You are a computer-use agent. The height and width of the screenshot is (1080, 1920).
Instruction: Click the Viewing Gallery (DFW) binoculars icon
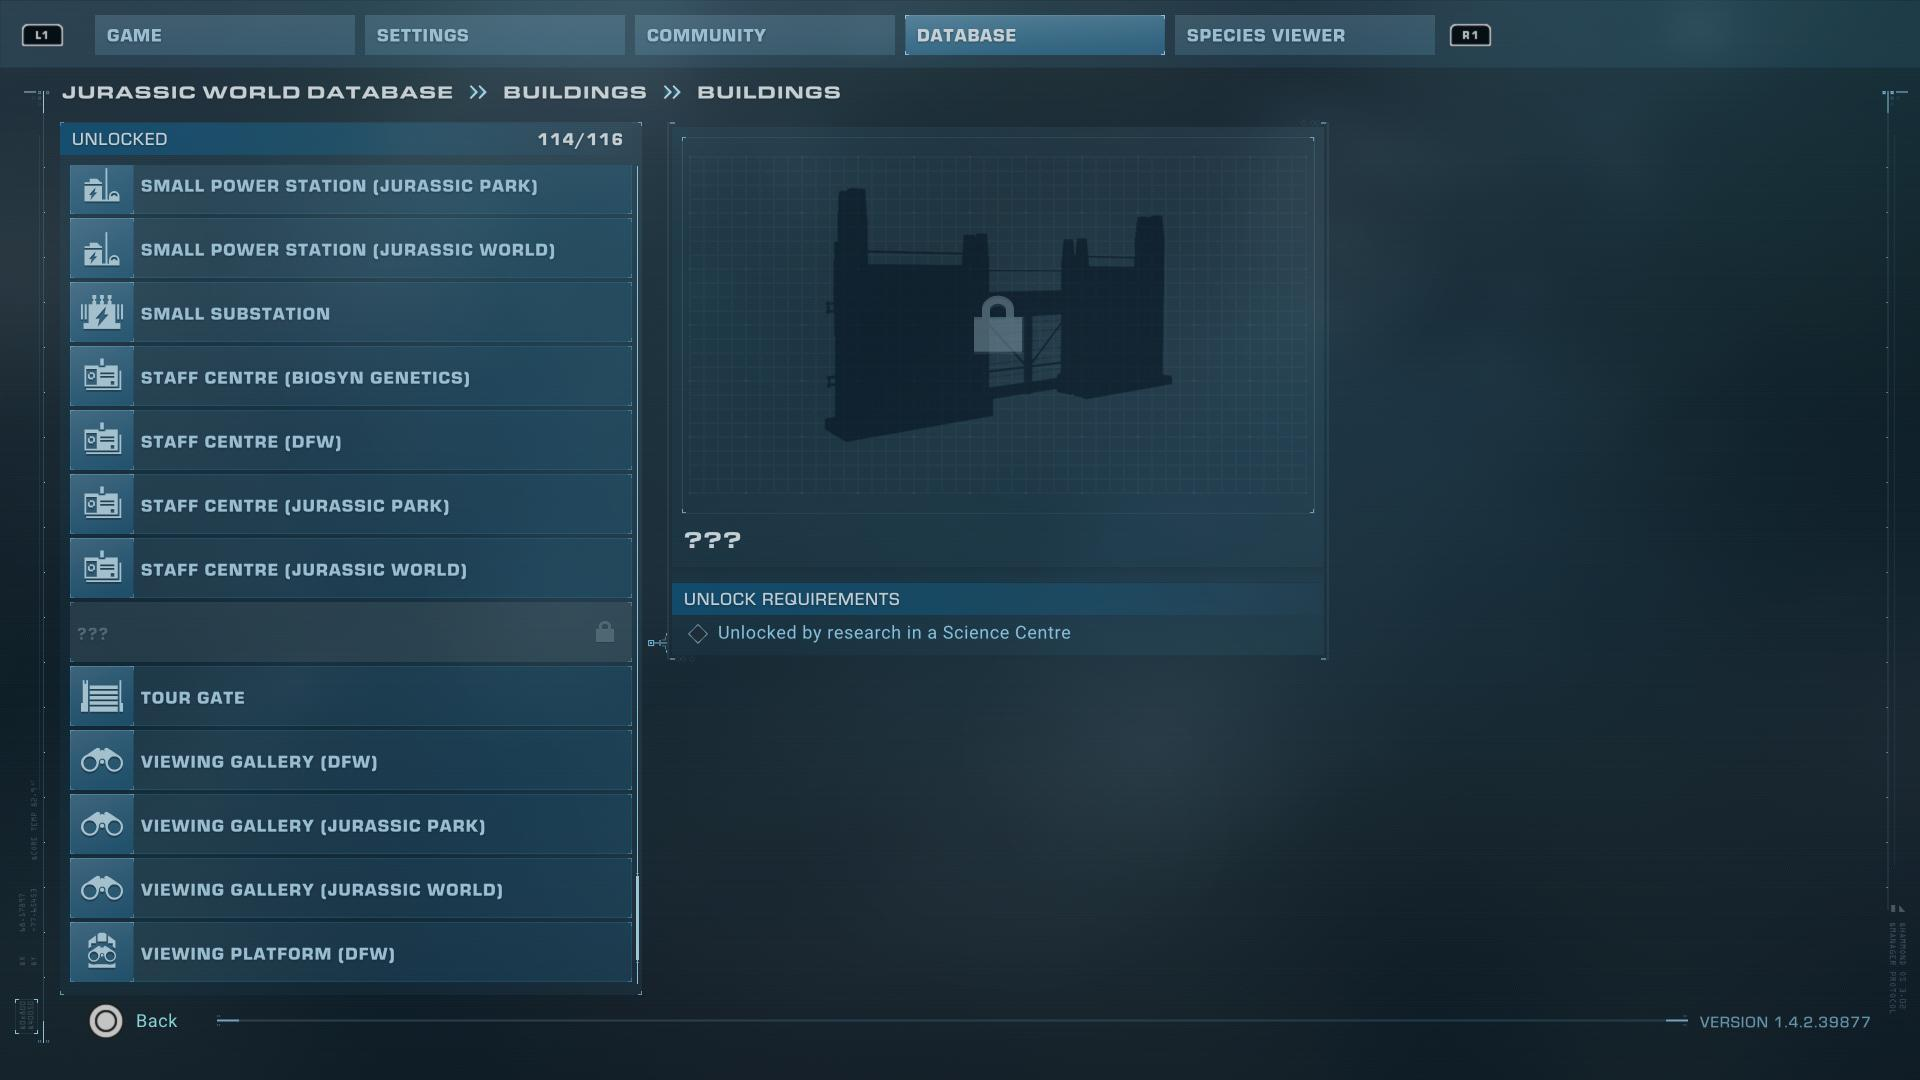[102, 762]
